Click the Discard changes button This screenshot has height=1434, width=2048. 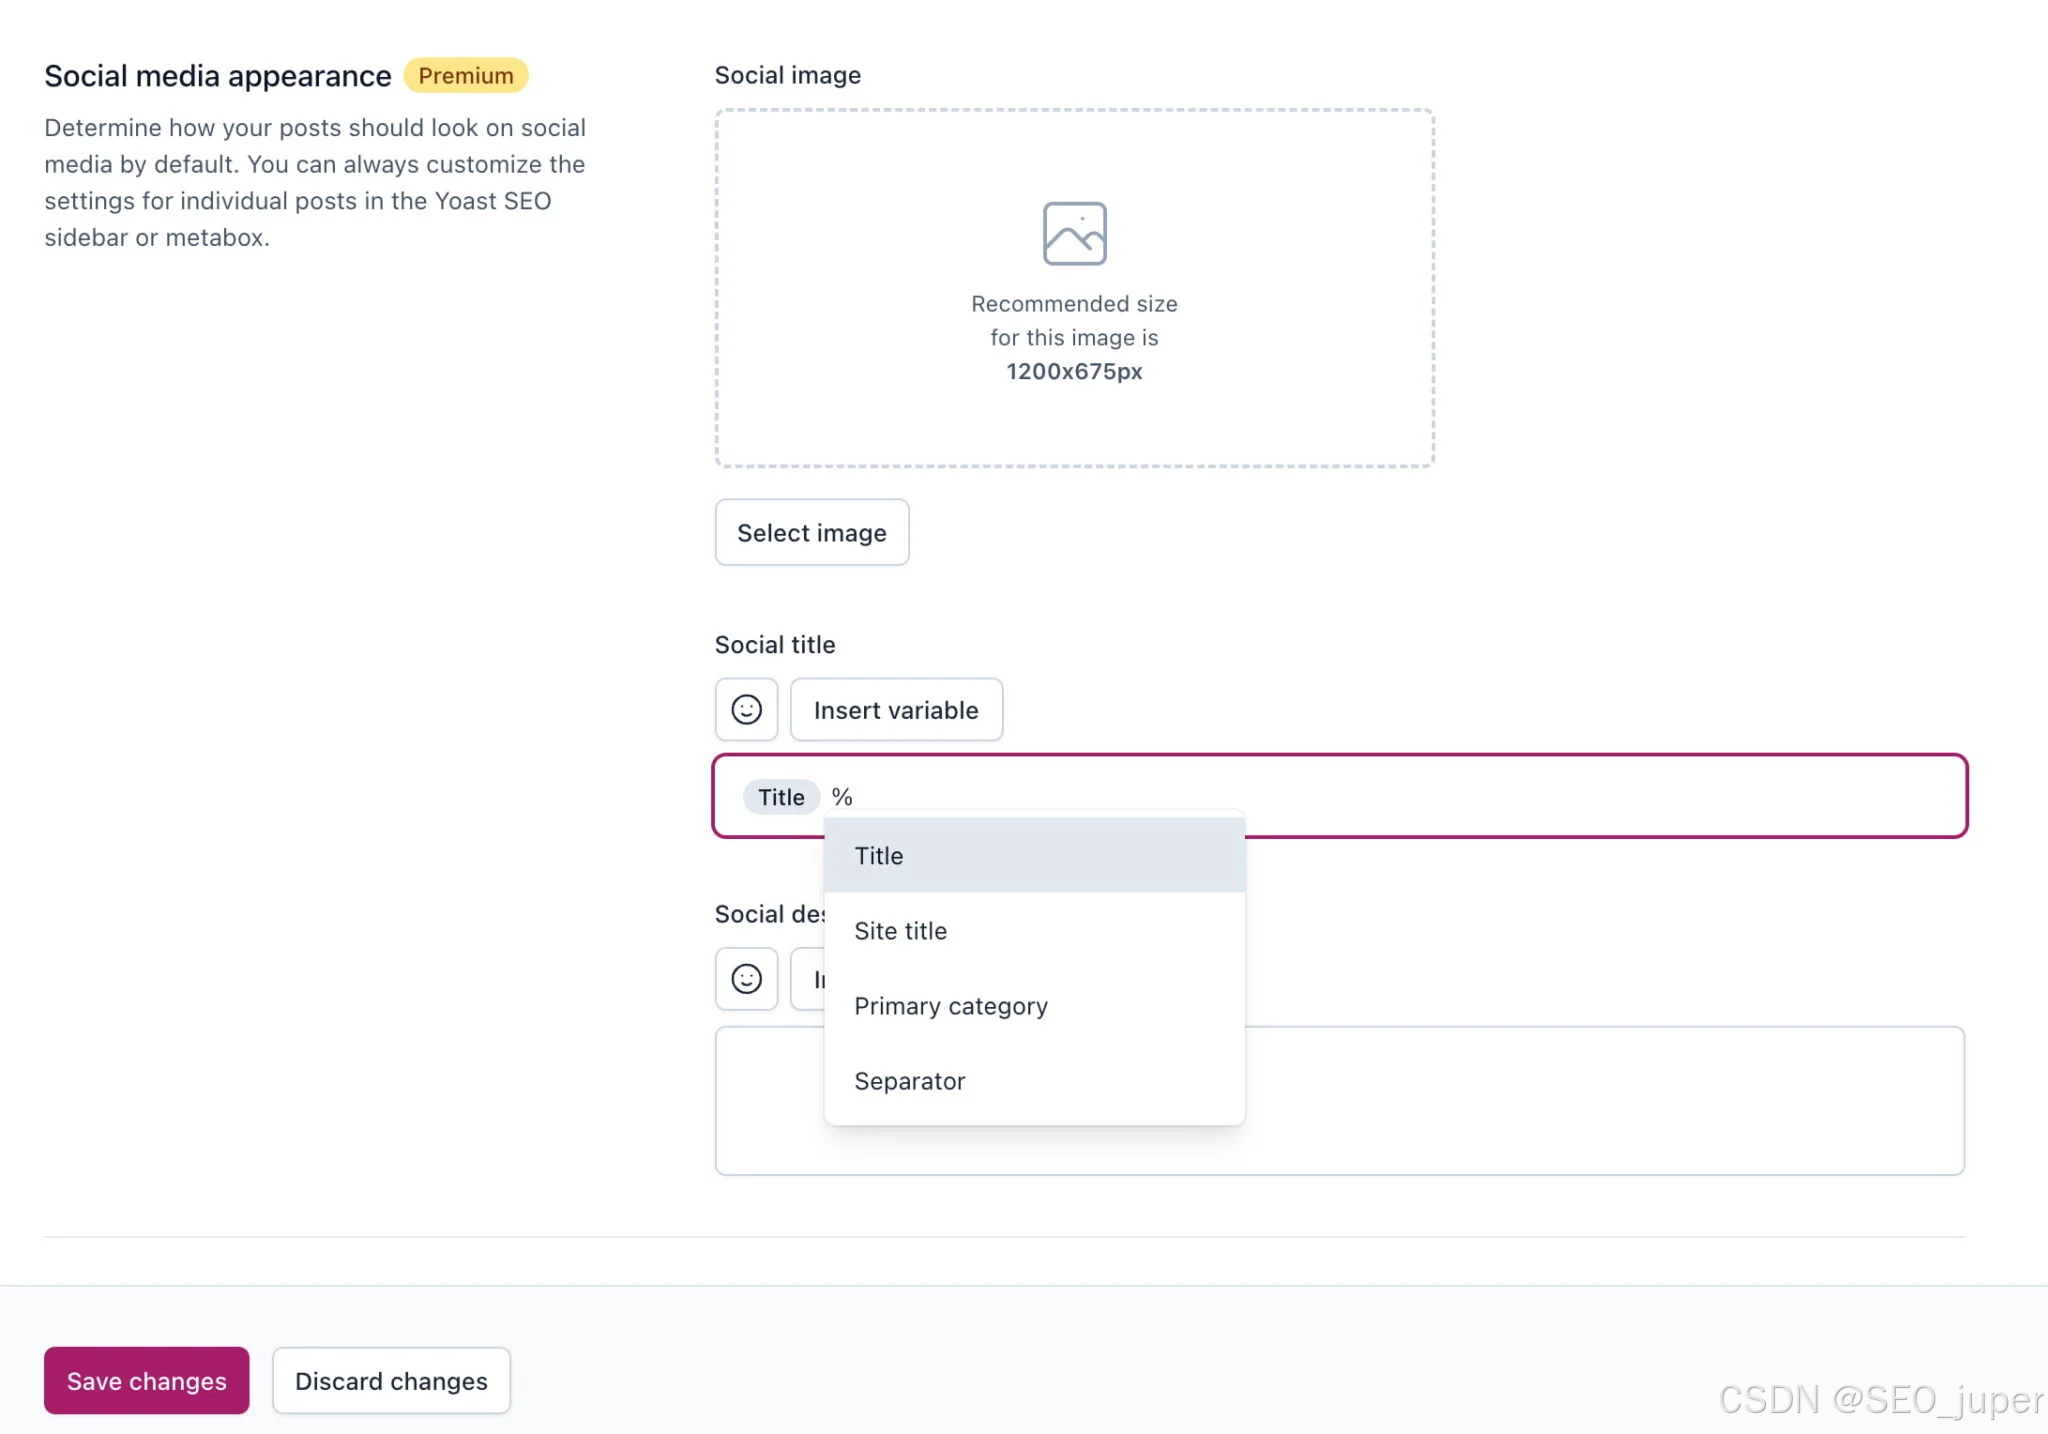(x=391, y=1380)
